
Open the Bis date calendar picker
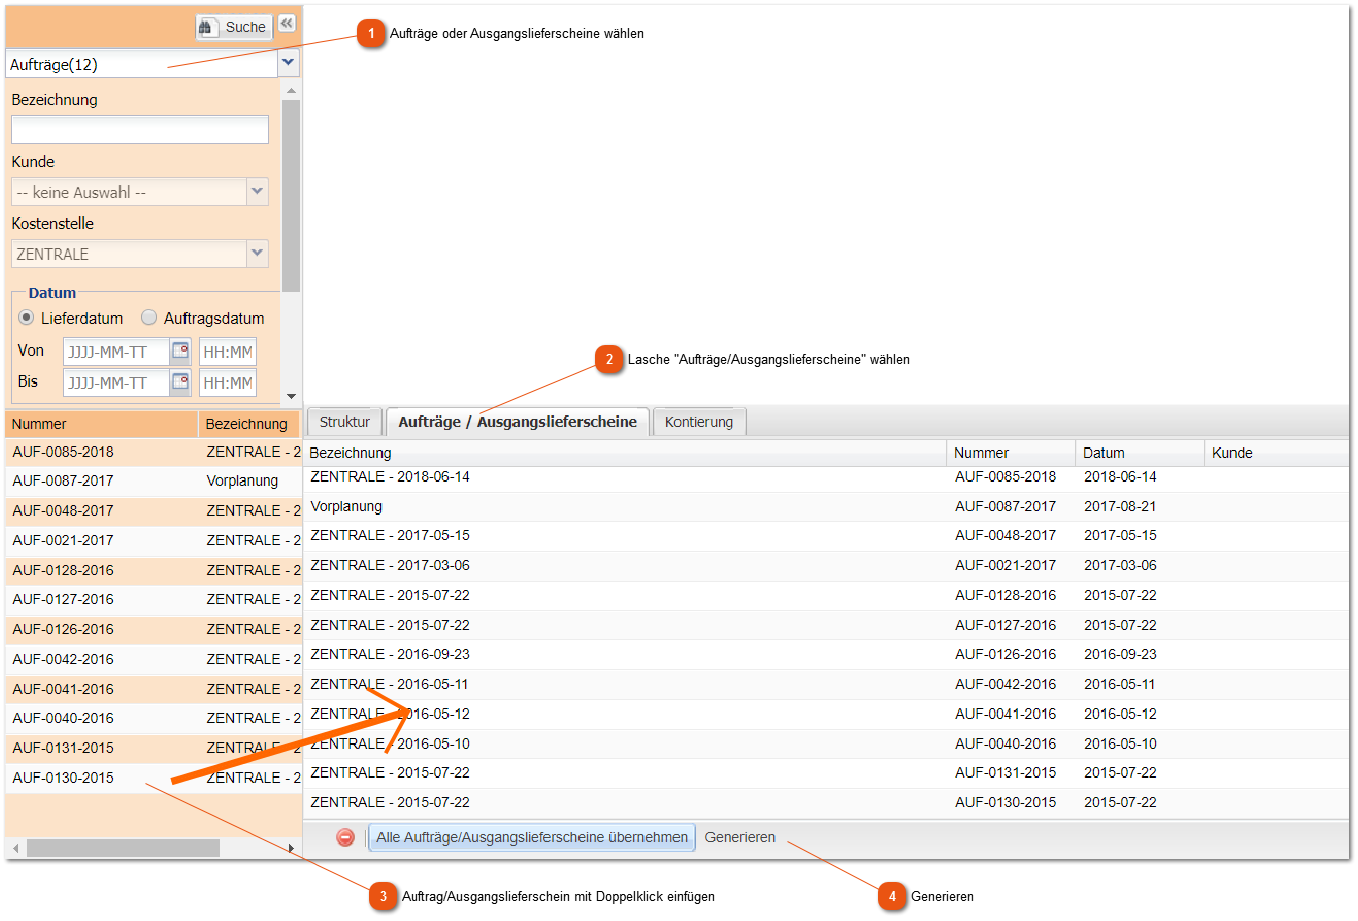pyautogui.click(x=181, y=382)
